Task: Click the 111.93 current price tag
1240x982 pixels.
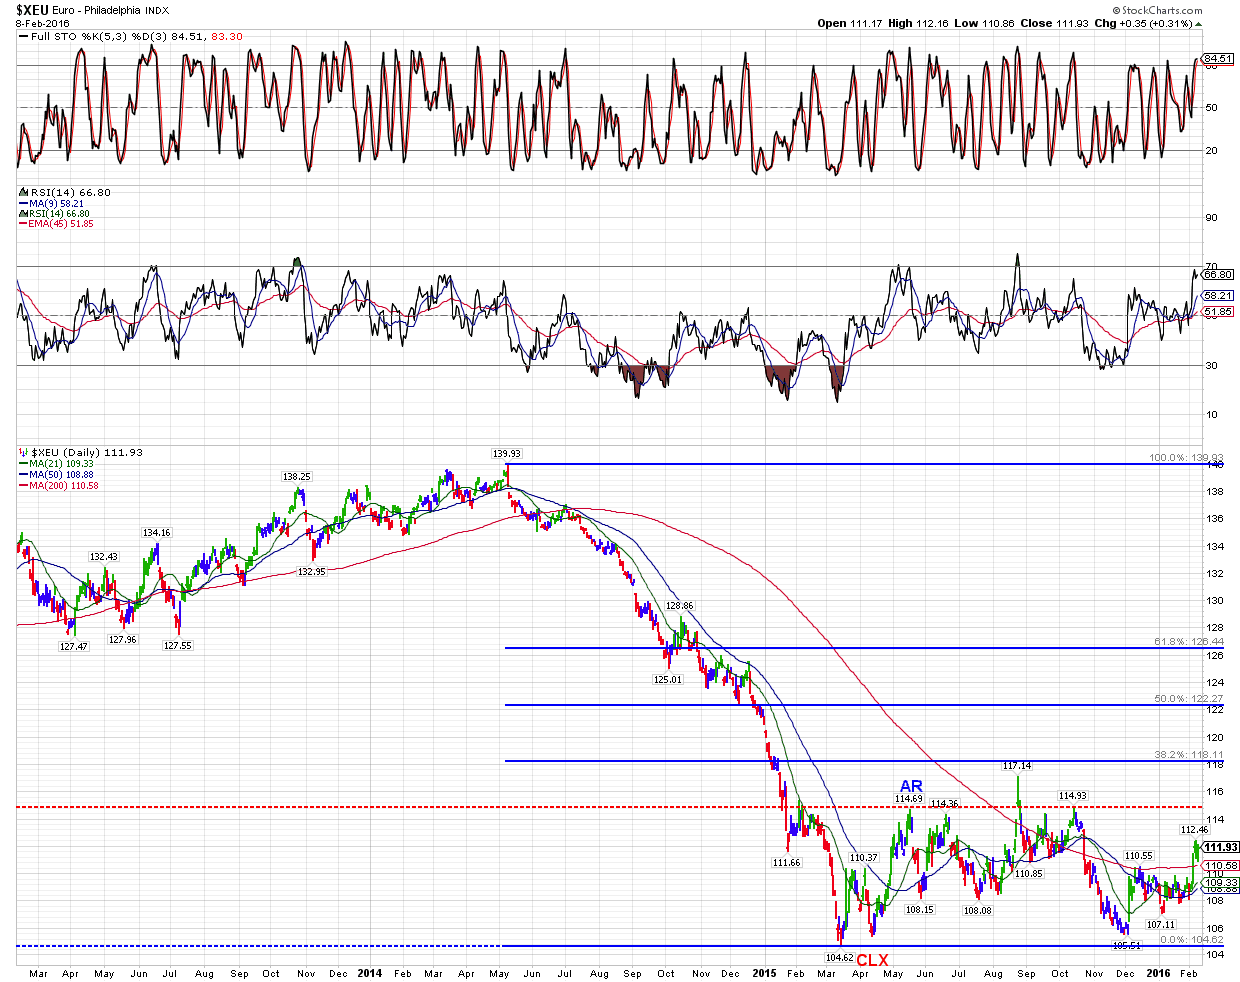Action: tap(1220, 847)
